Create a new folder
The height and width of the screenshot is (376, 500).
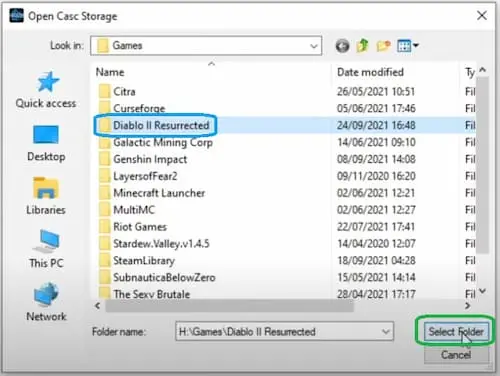click(x=383, y=46)
